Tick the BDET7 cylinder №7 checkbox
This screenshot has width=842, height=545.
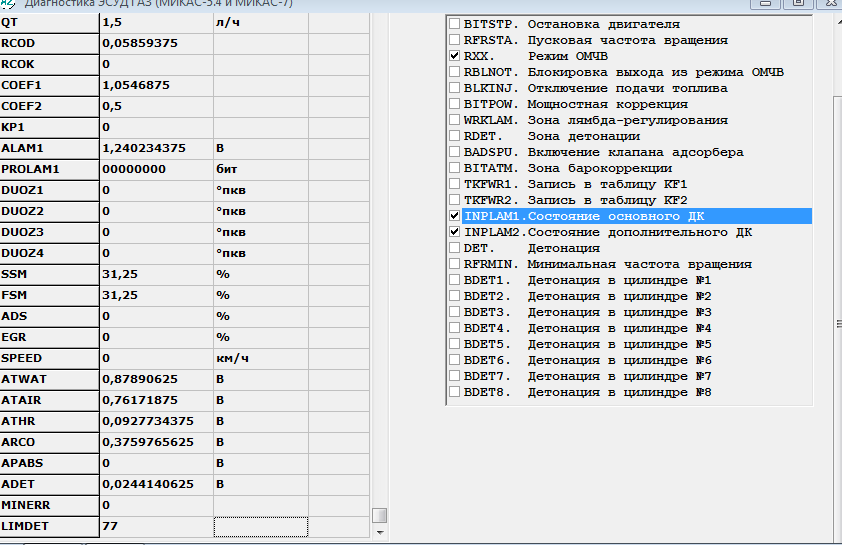click(454, 376)
